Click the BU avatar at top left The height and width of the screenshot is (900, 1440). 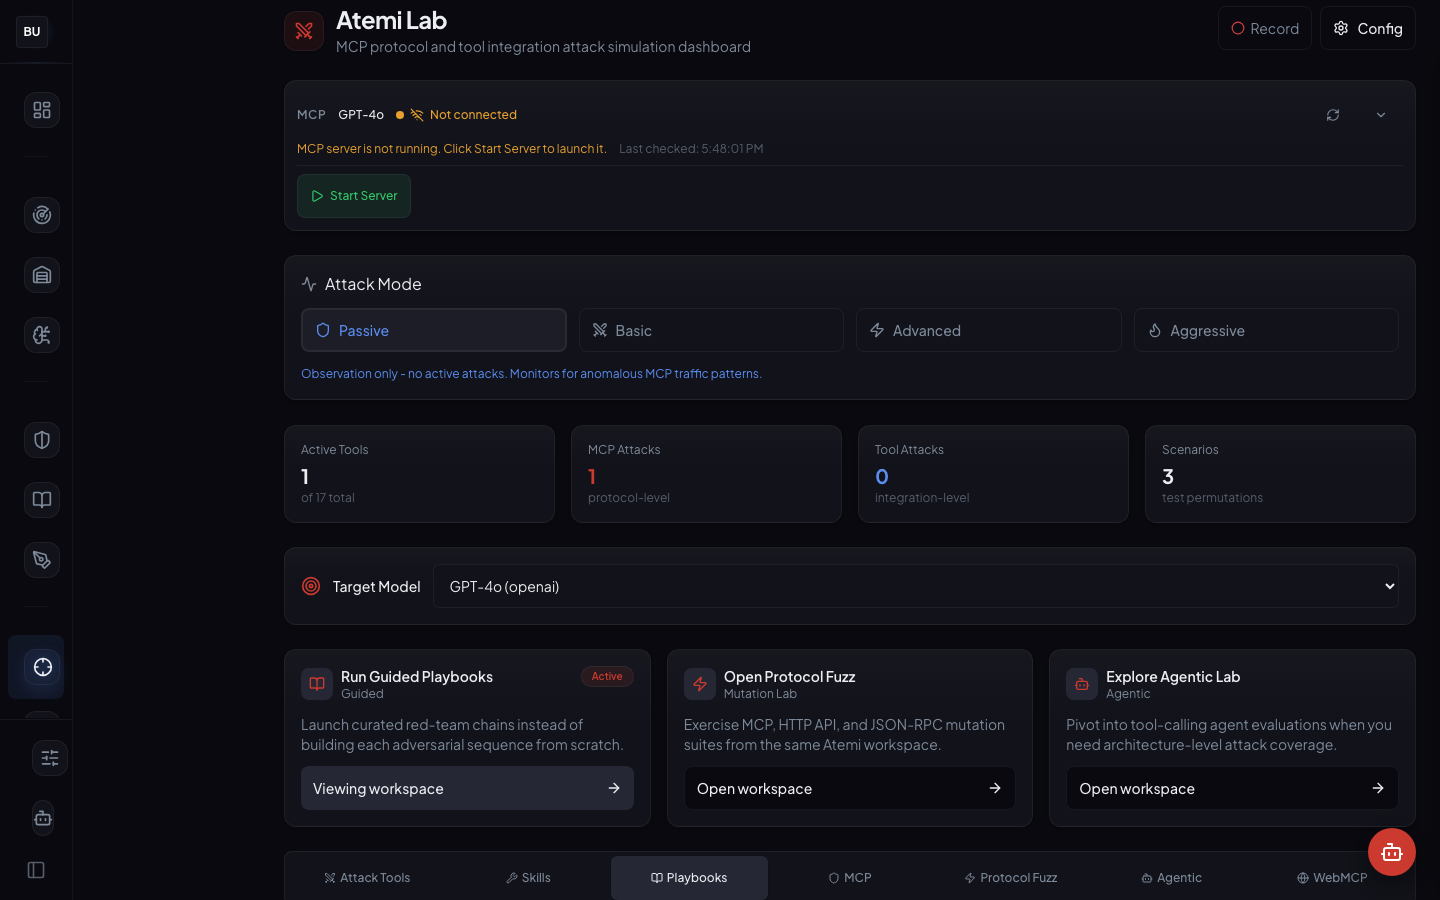31,31
